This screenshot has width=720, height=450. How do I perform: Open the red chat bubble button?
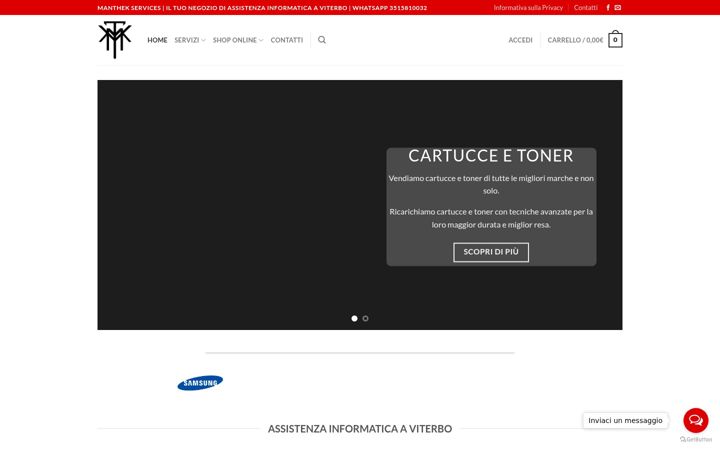tap(696, 420)
